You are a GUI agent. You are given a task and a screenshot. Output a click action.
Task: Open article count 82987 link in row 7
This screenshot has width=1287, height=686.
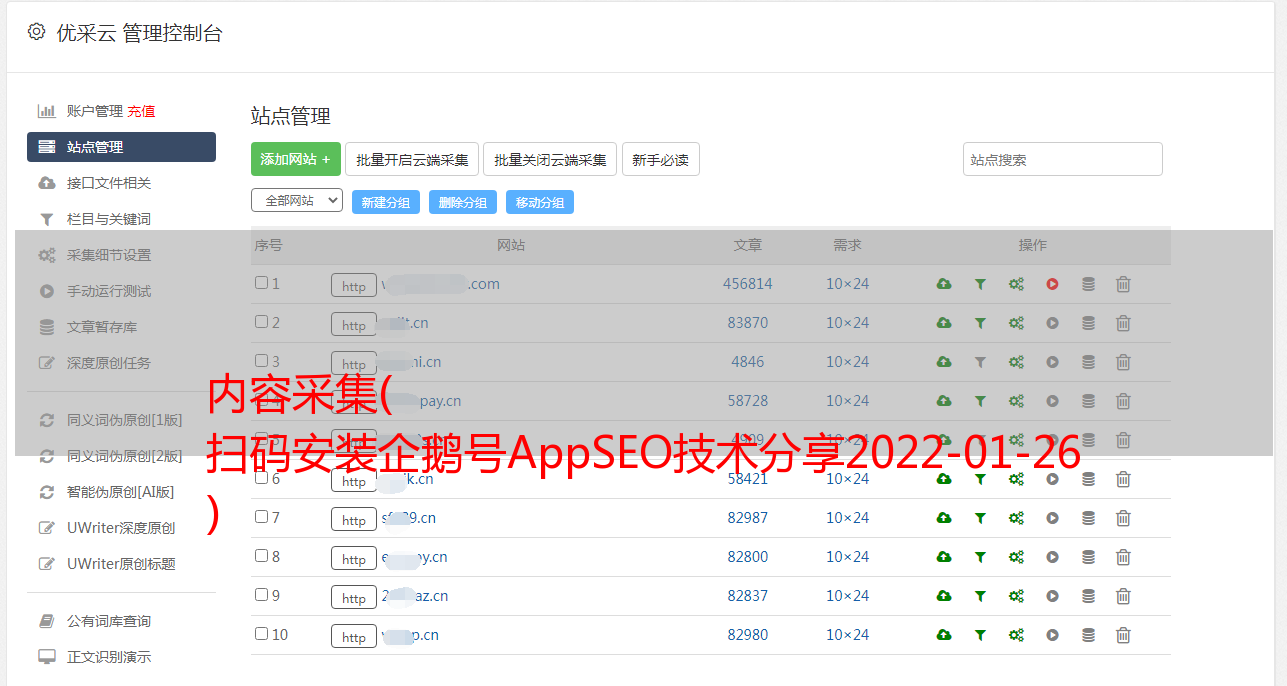coord(747,518)
